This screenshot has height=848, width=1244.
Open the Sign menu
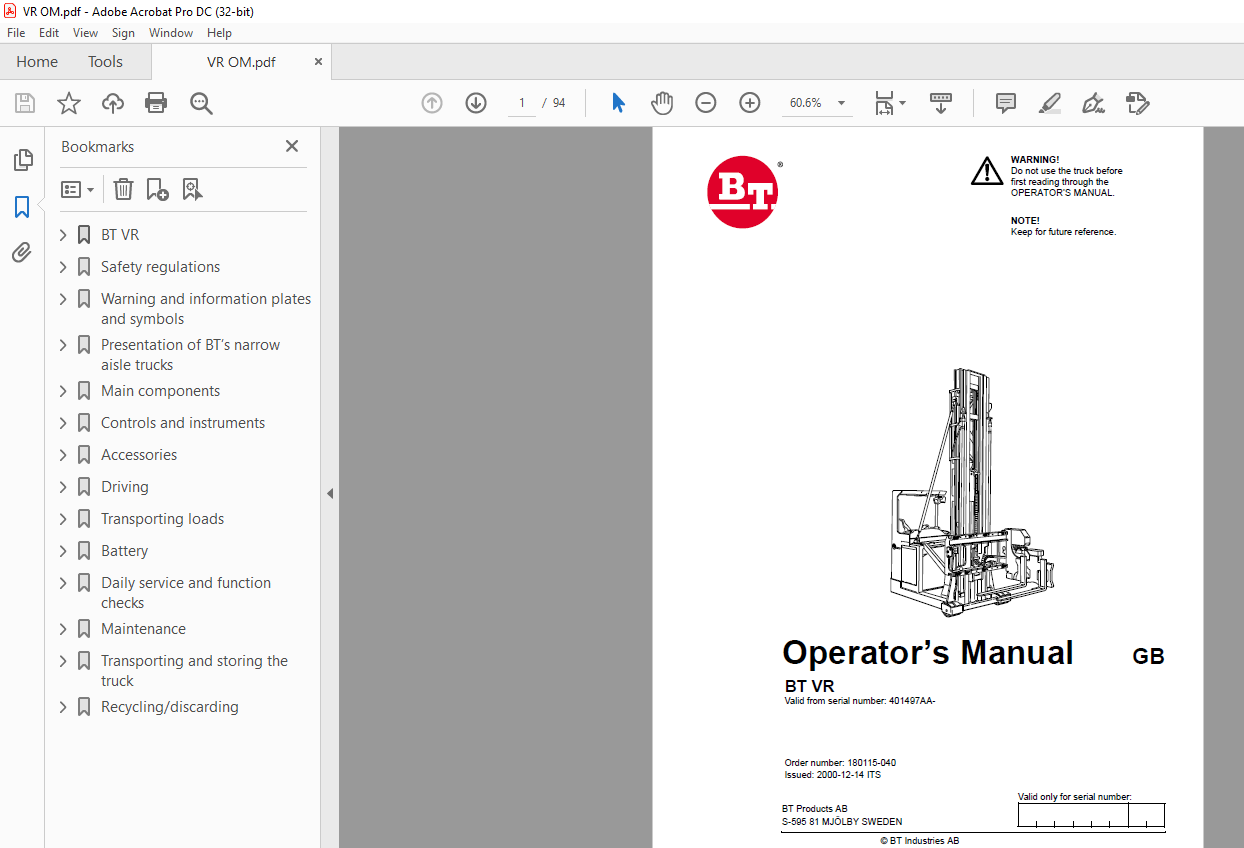pos(123,33)
